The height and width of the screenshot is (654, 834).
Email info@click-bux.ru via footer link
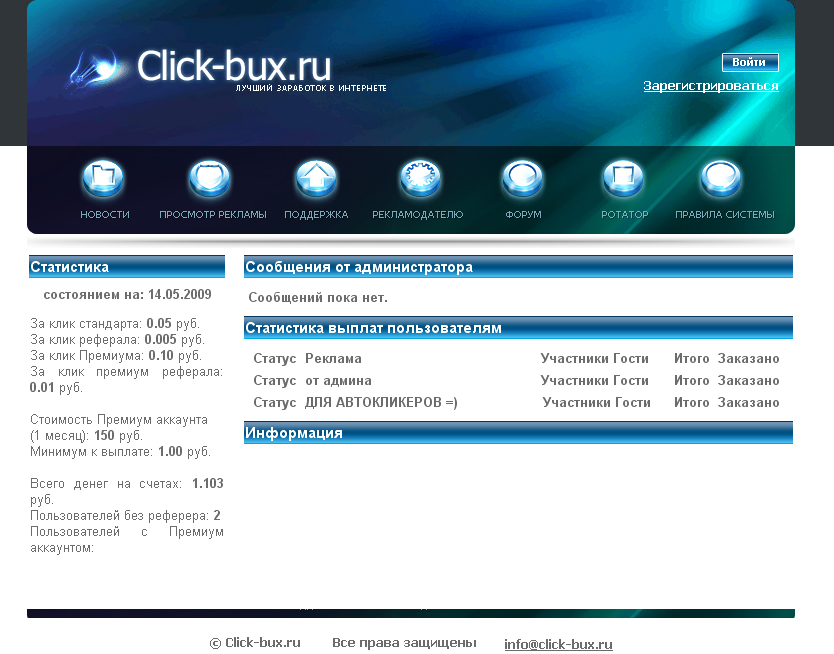coord(558,644)
